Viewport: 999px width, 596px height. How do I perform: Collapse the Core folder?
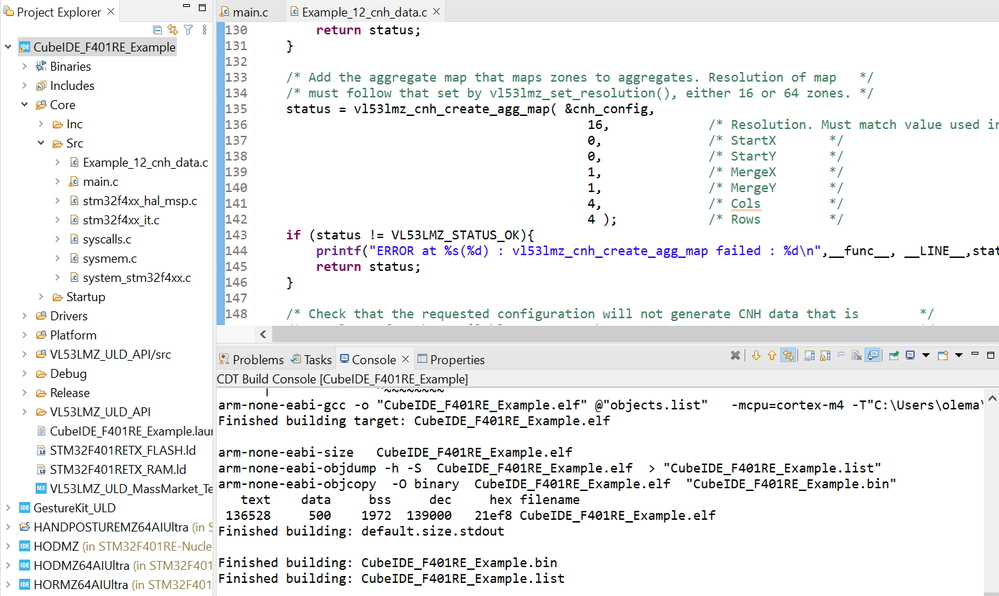[24, 105]
